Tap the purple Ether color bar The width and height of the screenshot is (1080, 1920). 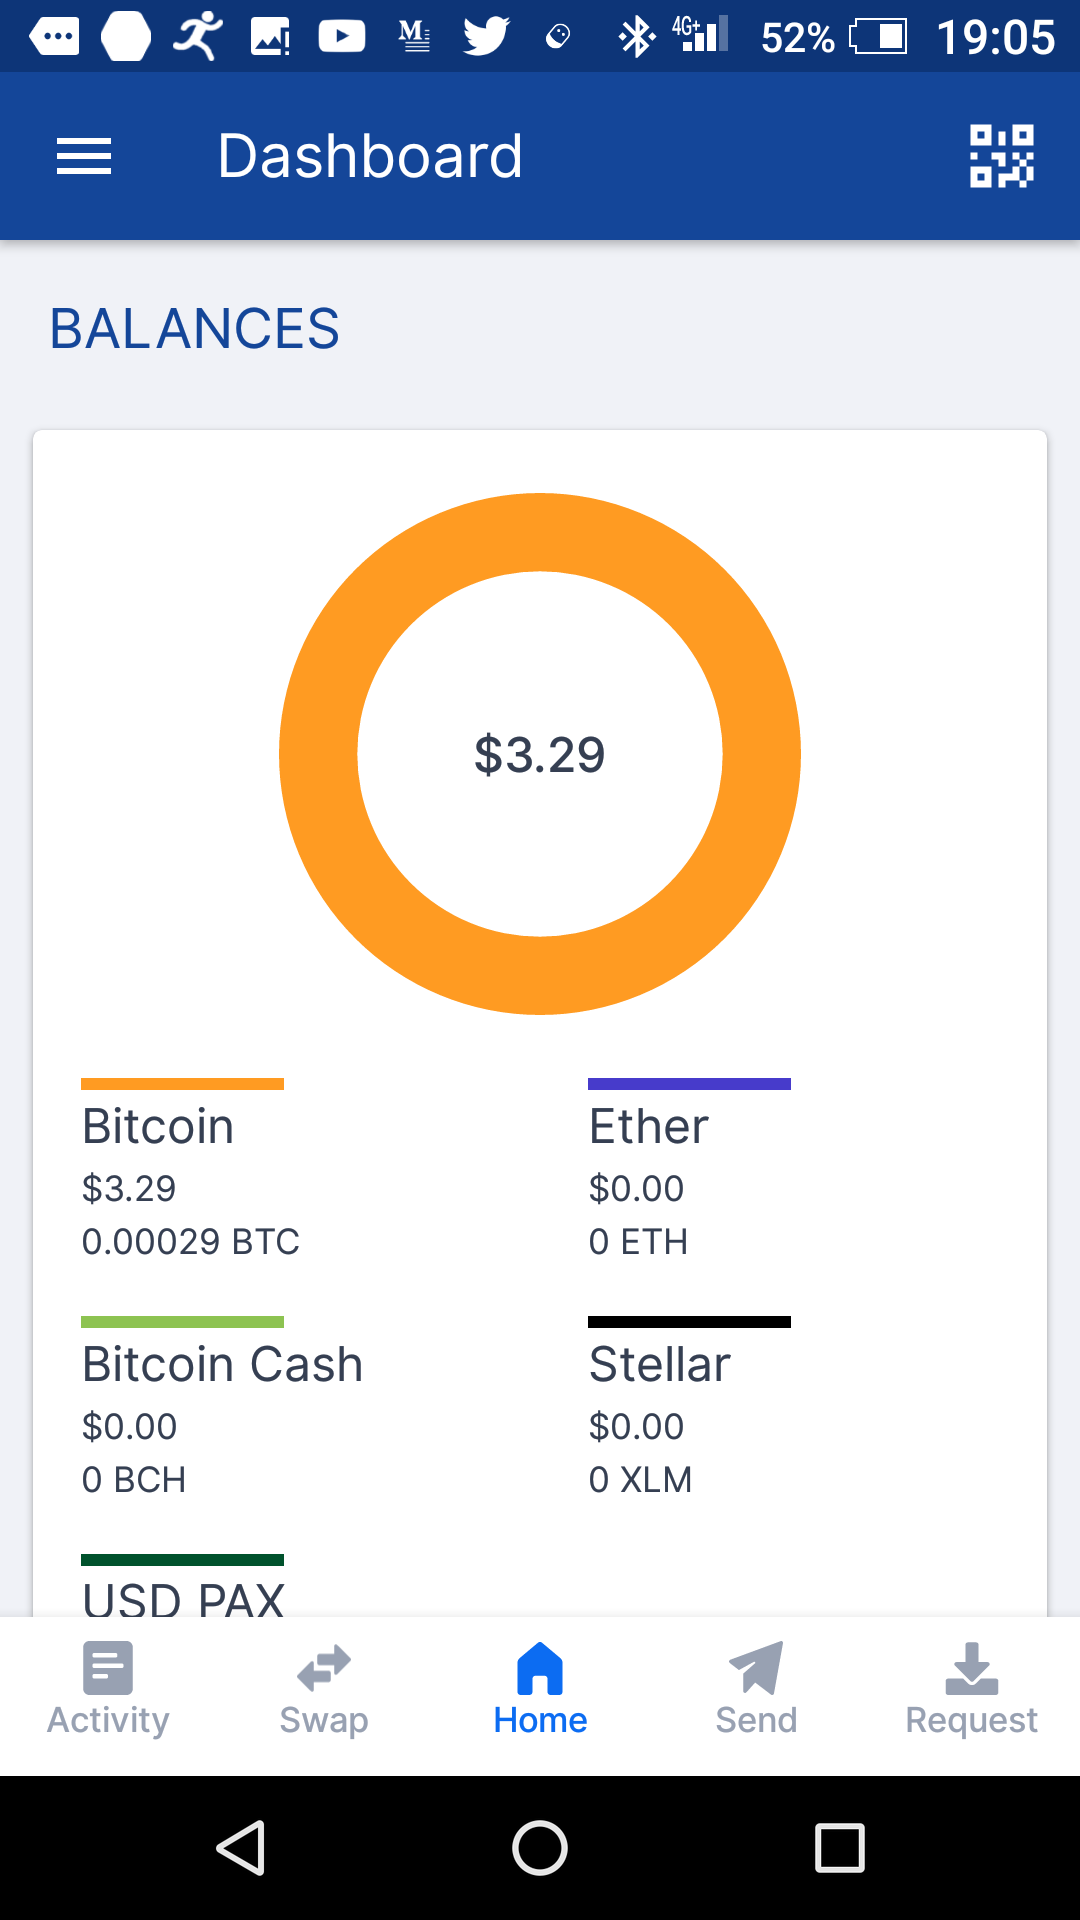tap(689, 1084)
